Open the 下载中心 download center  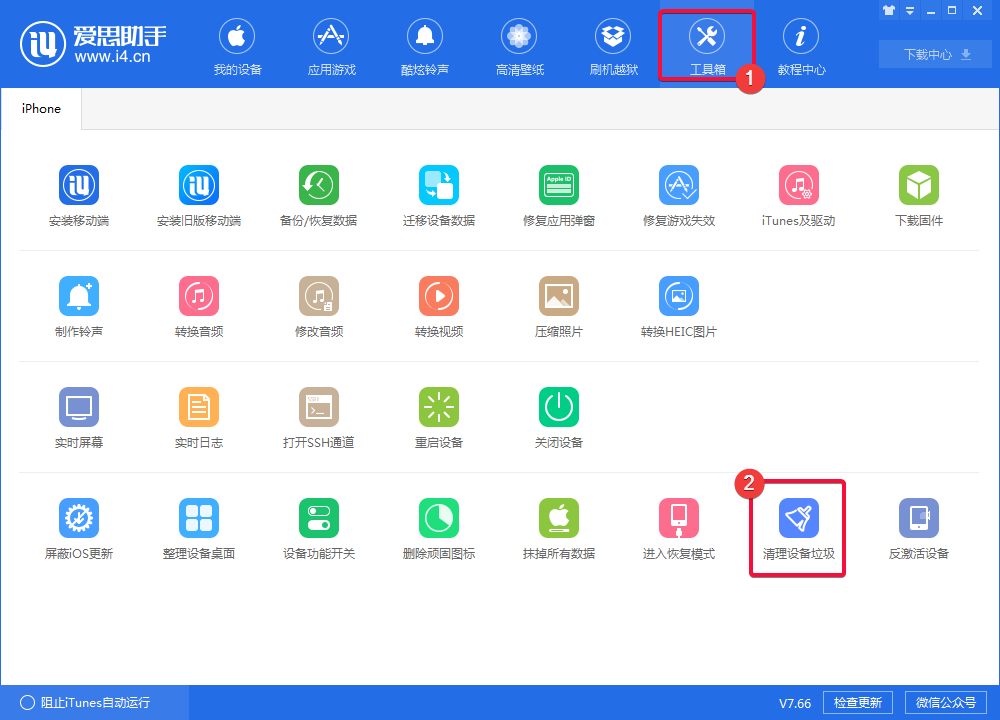click(x=934, y=54)
